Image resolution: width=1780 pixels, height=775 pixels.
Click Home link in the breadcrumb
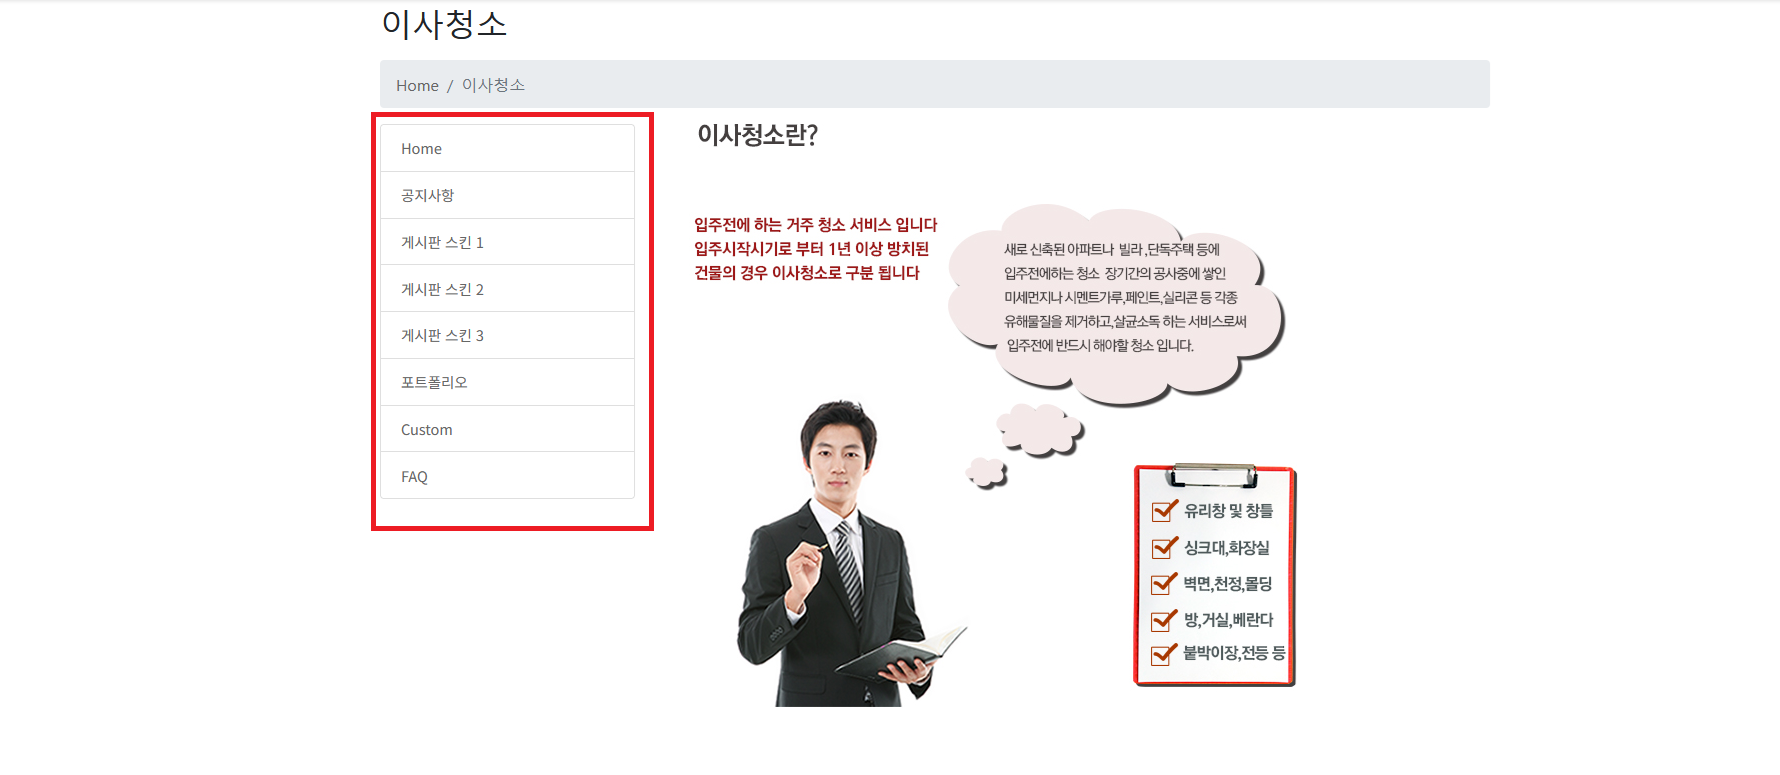click(417, 86)
